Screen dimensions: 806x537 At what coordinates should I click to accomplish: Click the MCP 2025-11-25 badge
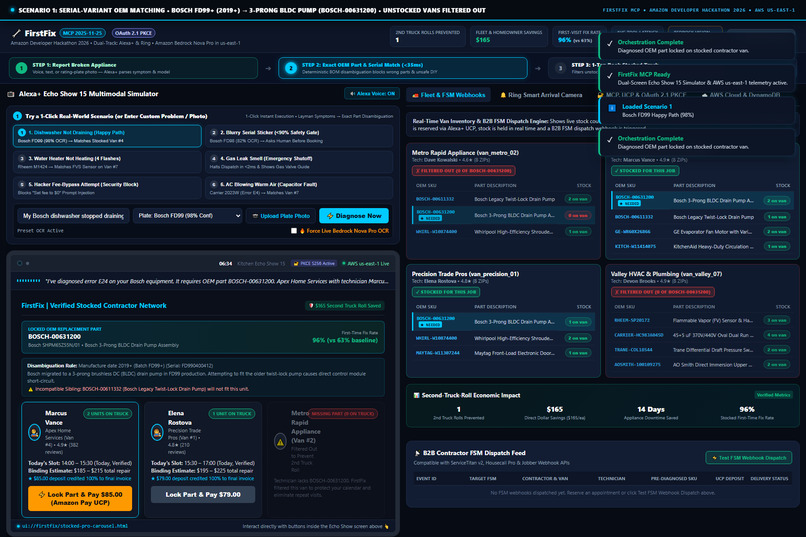(x=83, y=33)
